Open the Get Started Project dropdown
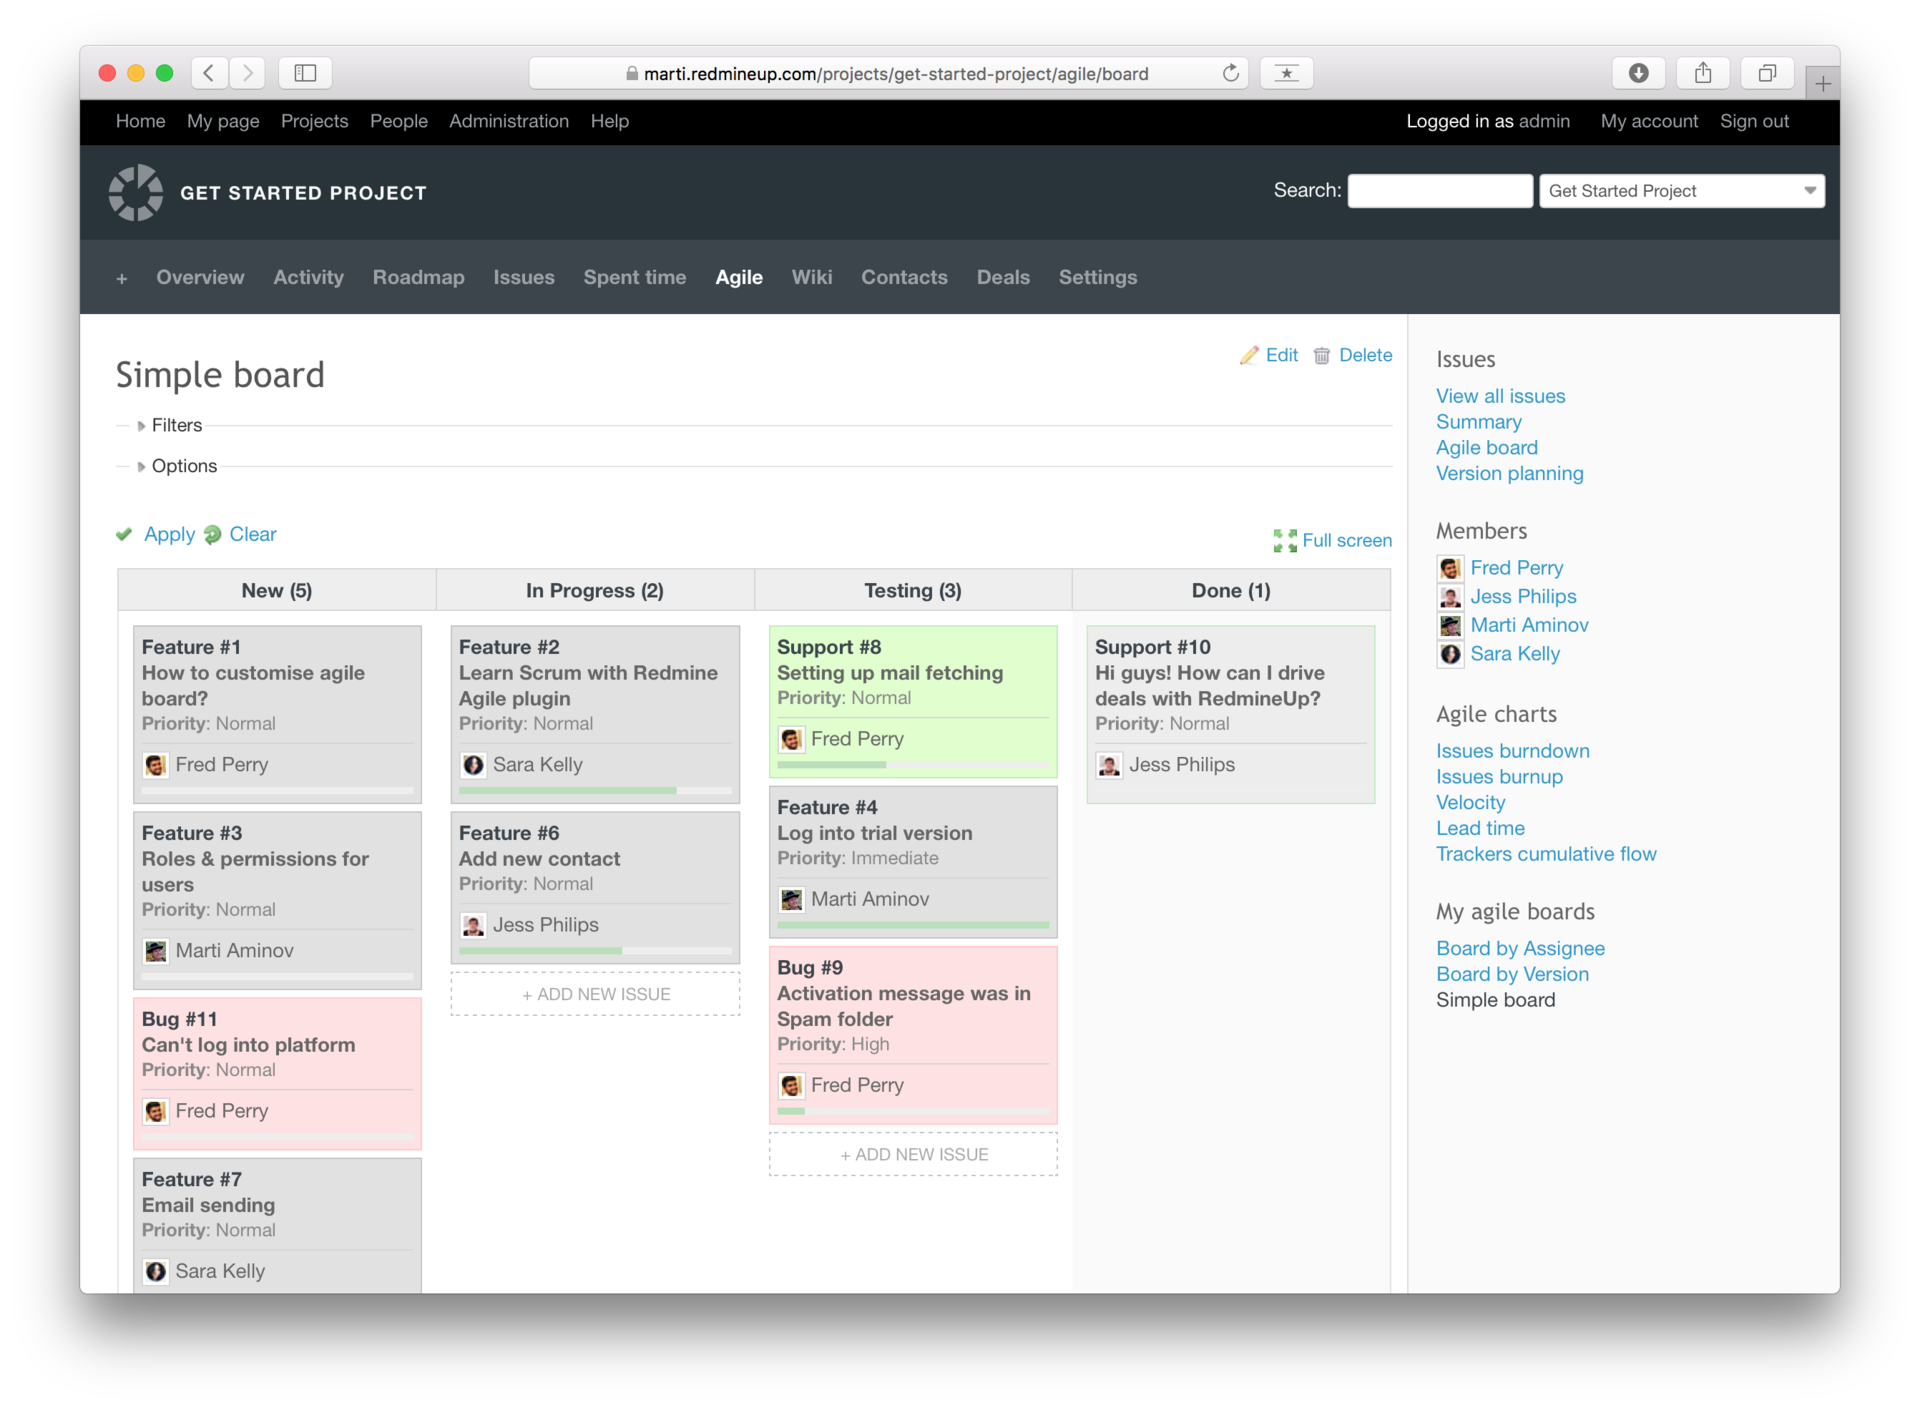Screen dimensions: 1920x1408 (x=1681, y=191)
